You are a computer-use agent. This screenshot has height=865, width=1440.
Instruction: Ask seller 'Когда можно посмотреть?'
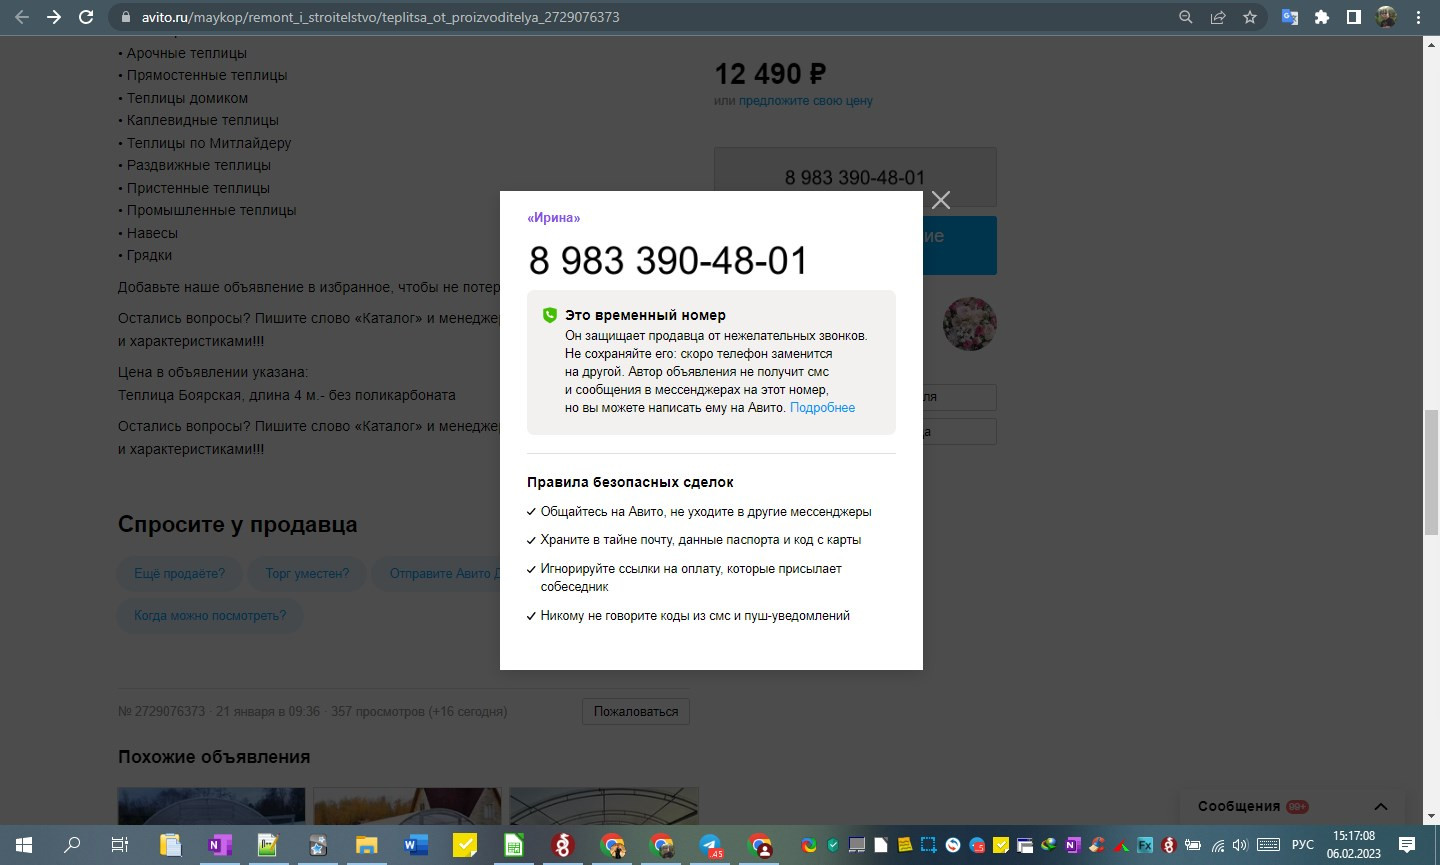(x=210, y=616)
